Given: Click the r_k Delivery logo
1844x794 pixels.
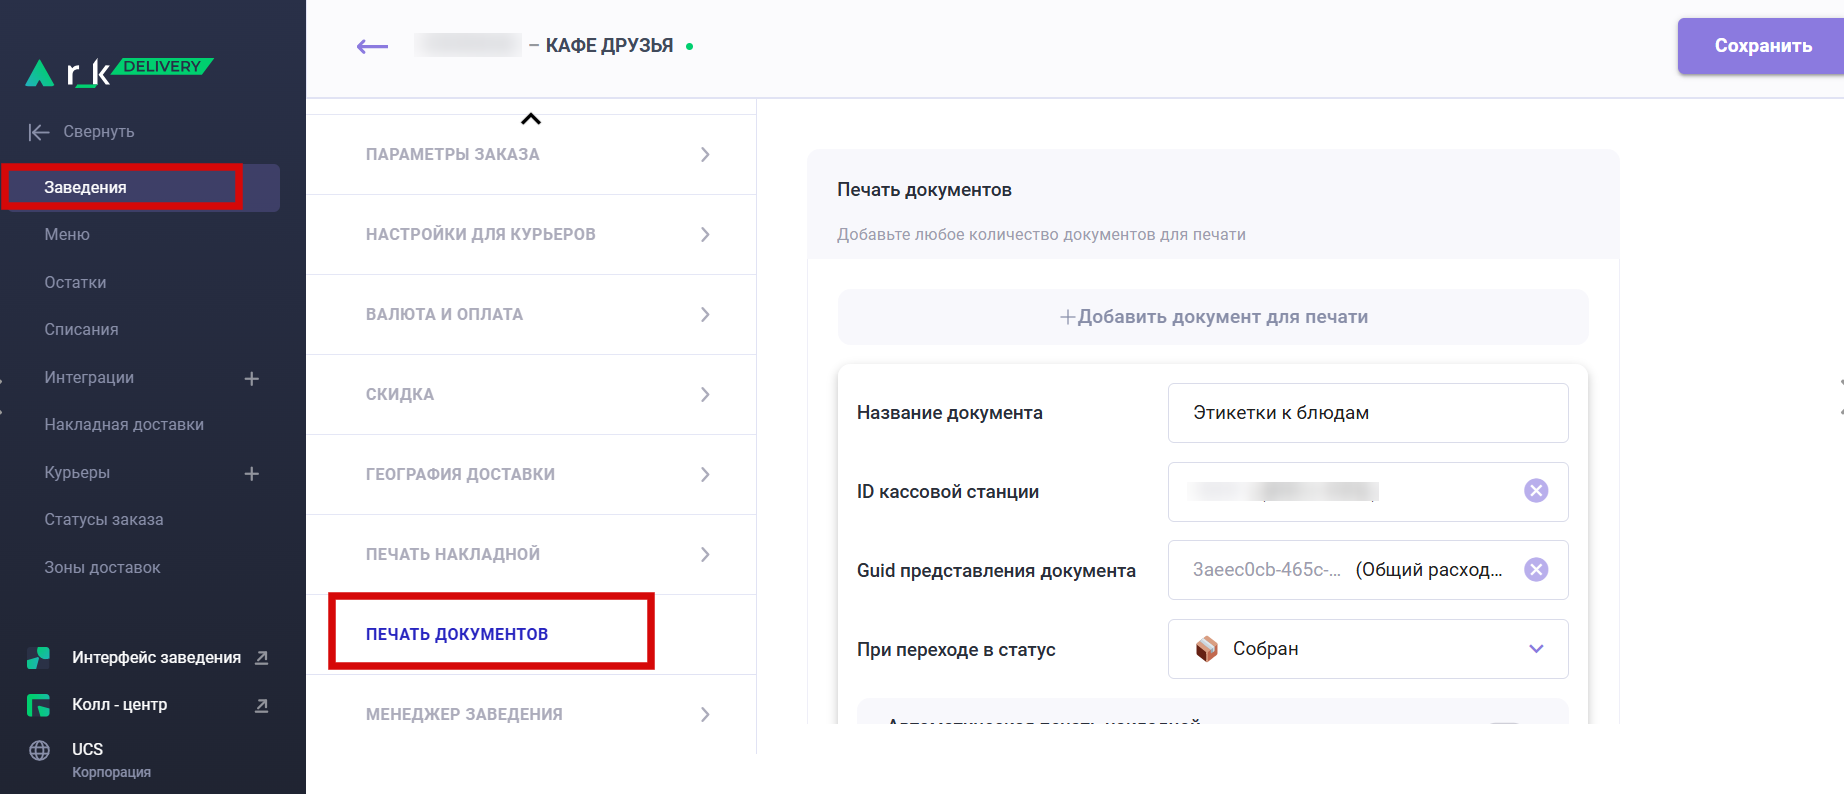Looking at the screenshot, I should [118, 72].
